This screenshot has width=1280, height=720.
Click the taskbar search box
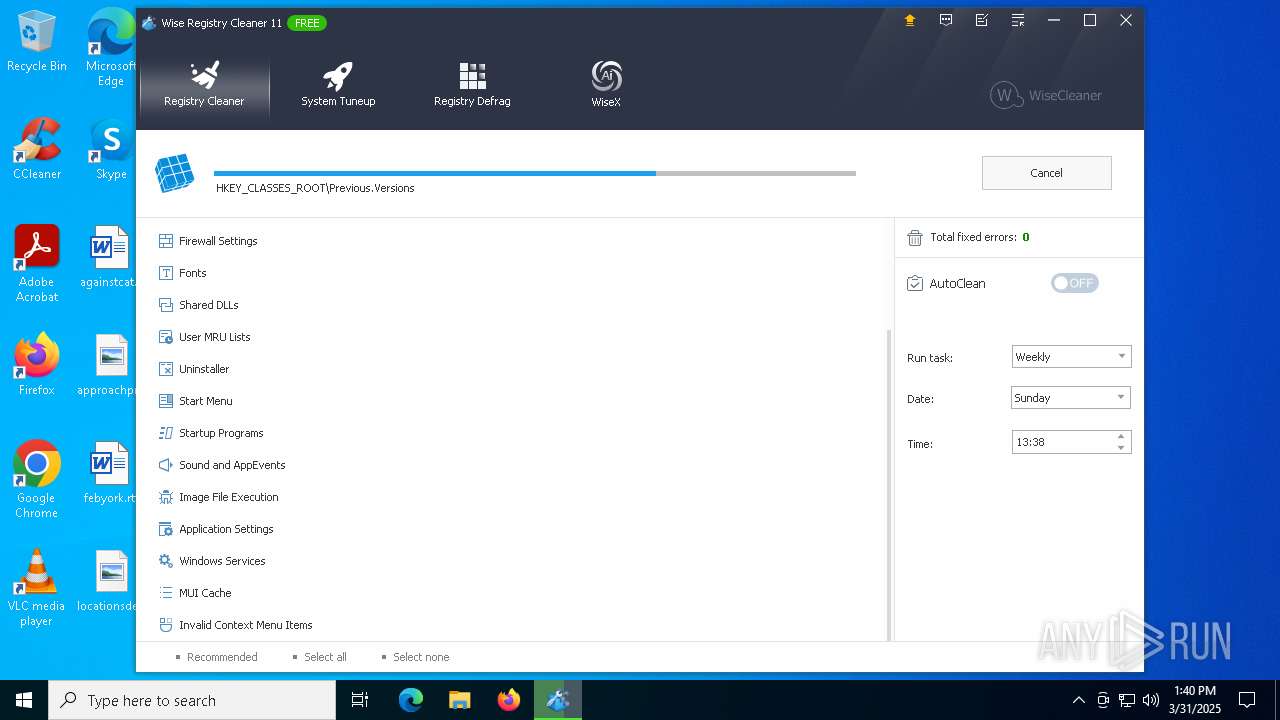(x=192, y=700)
